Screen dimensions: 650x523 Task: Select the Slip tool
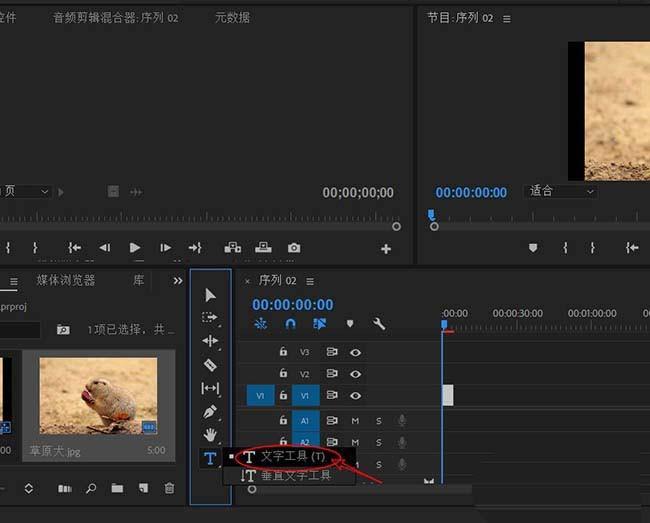[x=210, y=388]
